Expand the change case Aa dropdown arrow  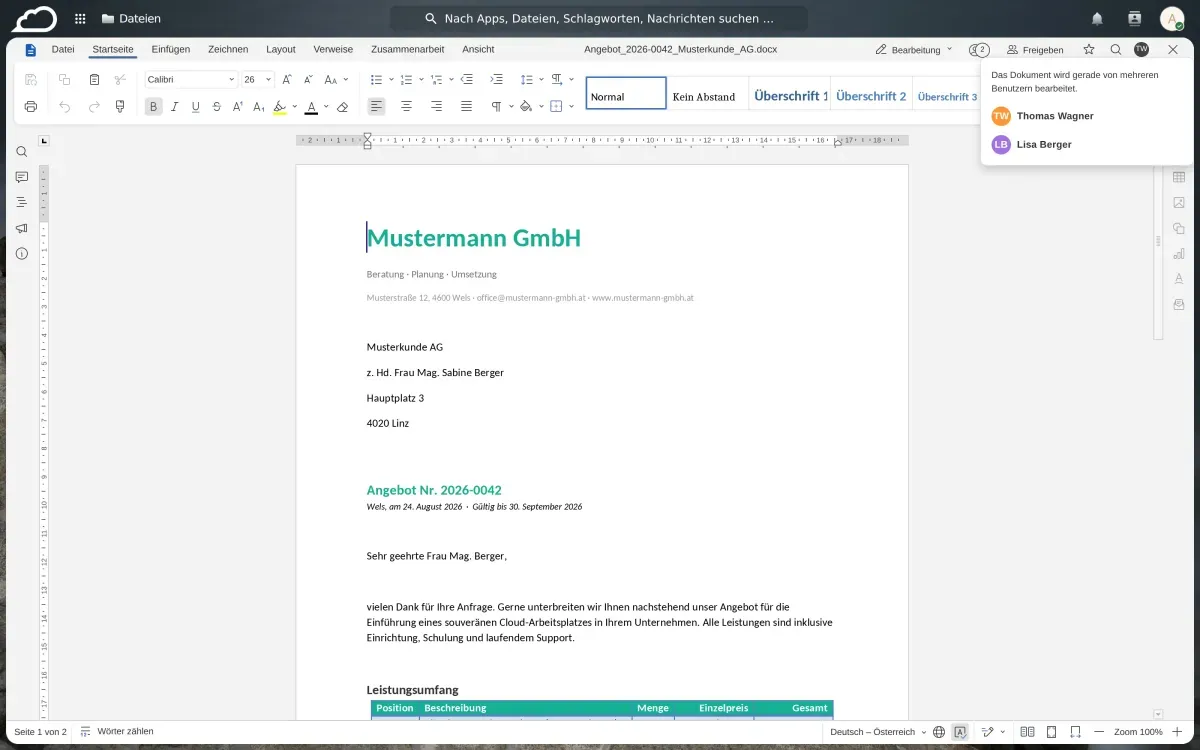tap(346, 79)
